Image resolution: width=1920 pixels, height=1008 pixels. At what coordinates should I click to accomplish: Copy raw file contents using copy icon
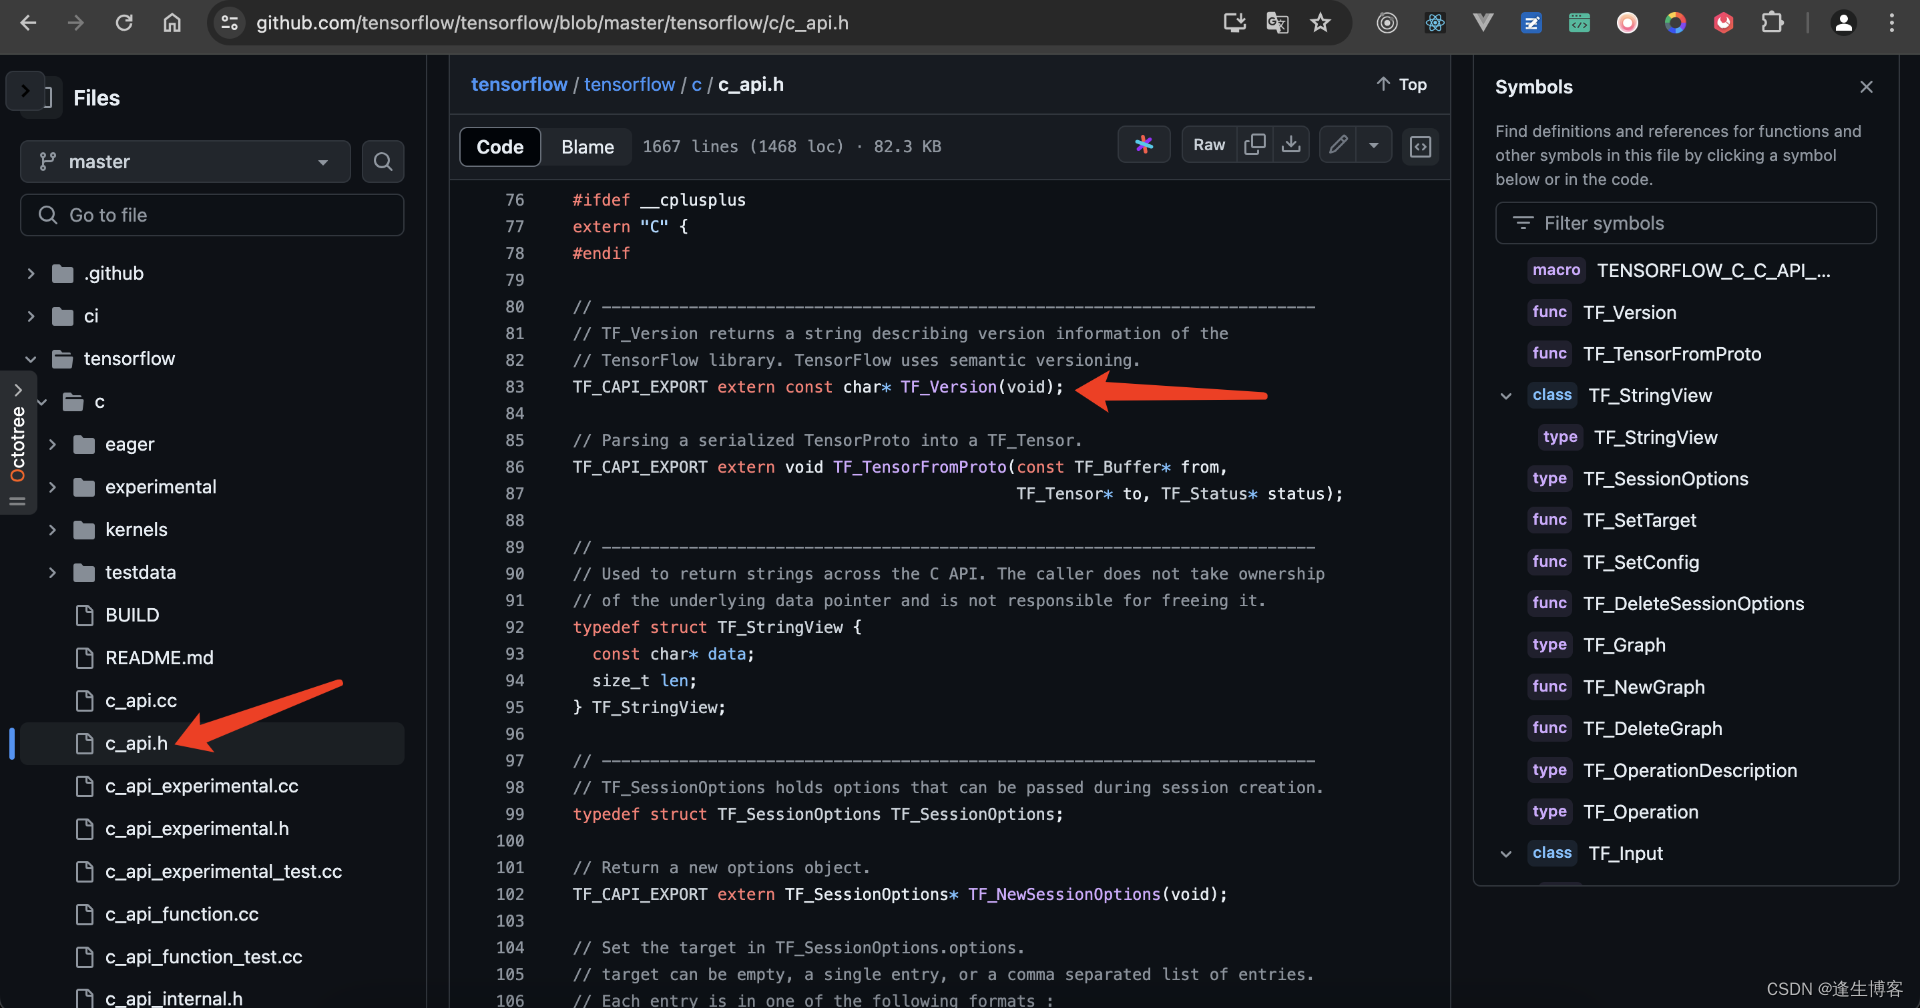1255,144
